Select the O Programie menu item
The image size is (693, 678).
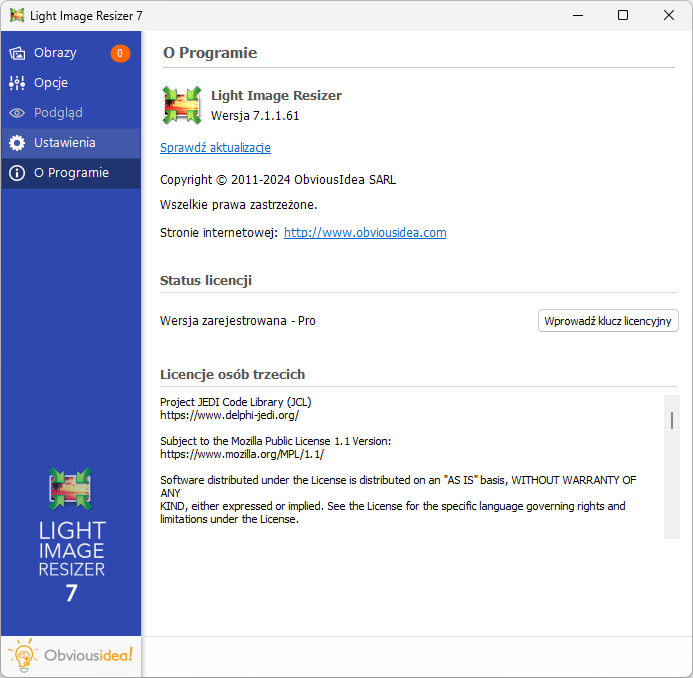coord(71,173)
